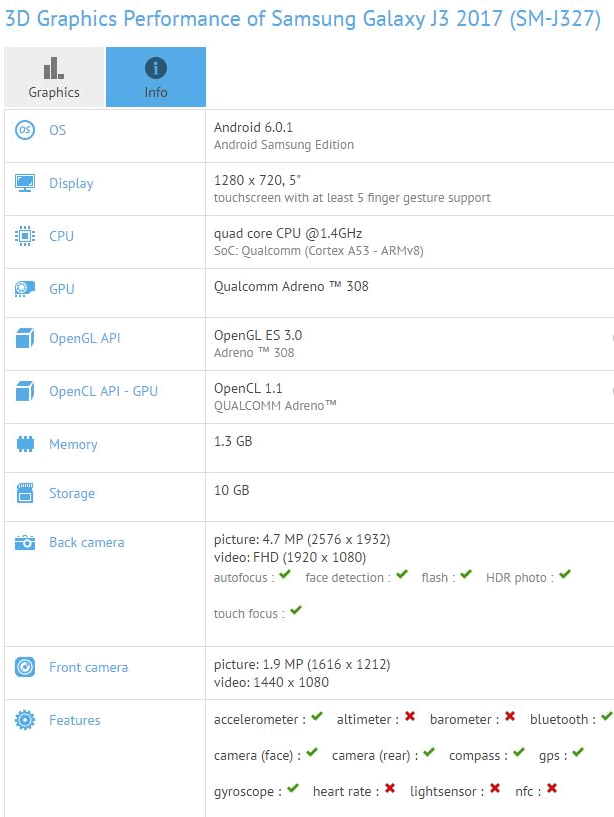This screenshot has width=614, height=817.
Task: Click the Graphics bar chart icon
Action: coord(54,68)
